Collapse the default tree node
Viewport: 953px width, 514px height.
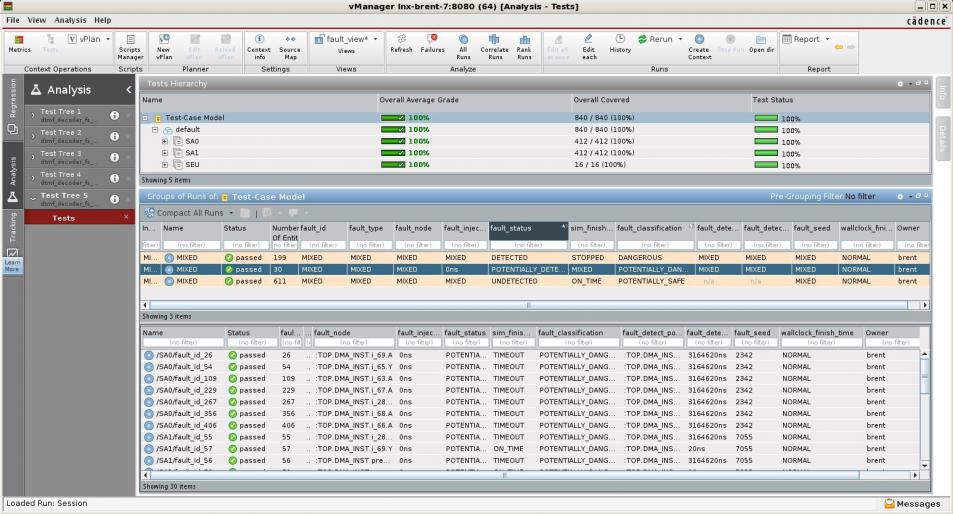click(155, 129)
